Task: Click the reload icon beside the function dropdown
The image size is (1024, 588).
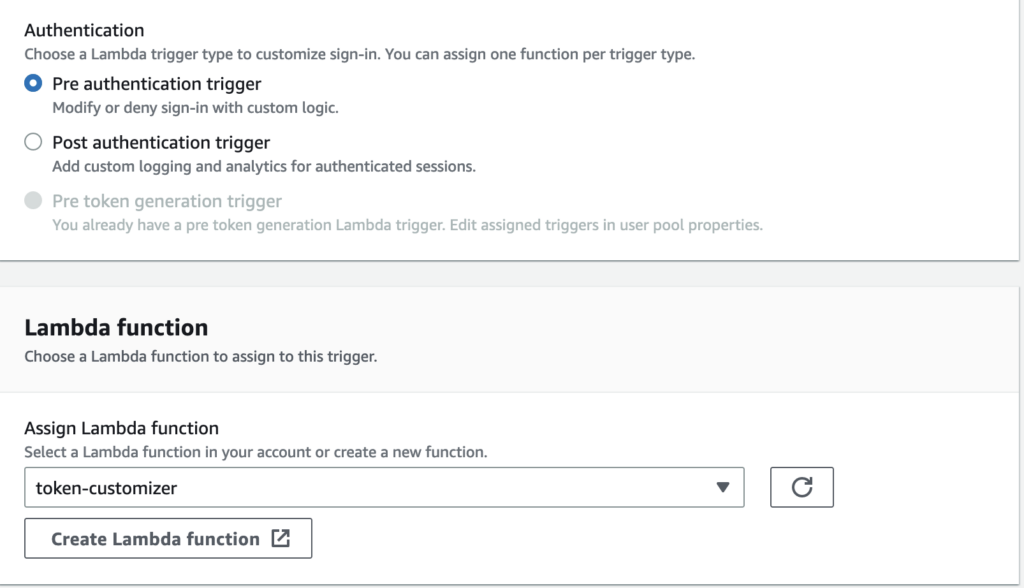Action: [x=801, y=487]
